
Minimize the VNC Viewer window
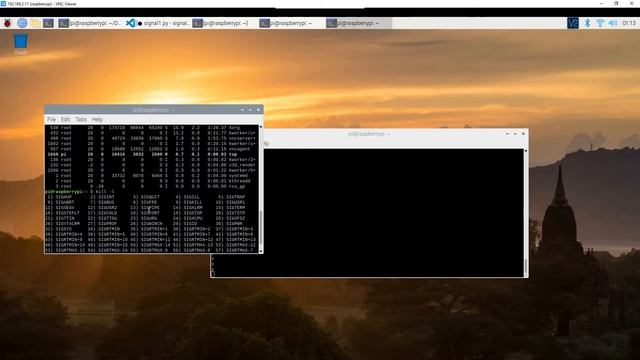601,3
